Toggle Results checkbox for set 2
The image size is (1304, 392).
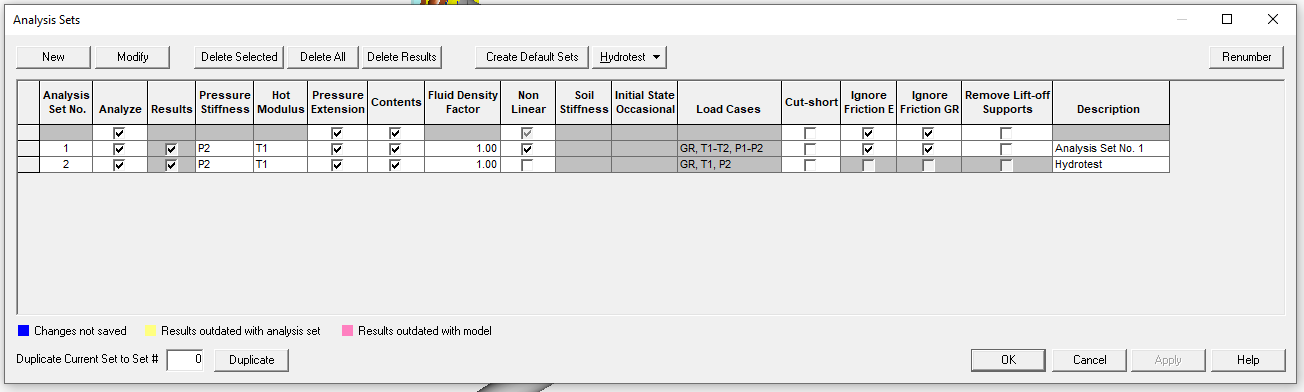(x=171, y=165)
